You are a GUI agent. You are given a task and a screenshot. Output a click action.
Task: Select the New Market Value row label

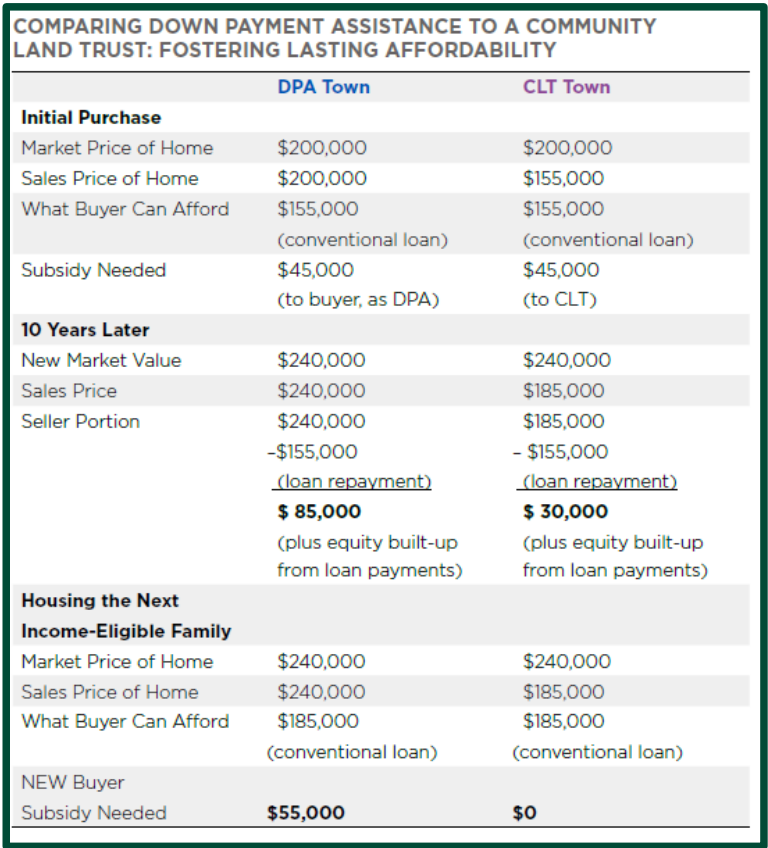[x=101, y=360]
